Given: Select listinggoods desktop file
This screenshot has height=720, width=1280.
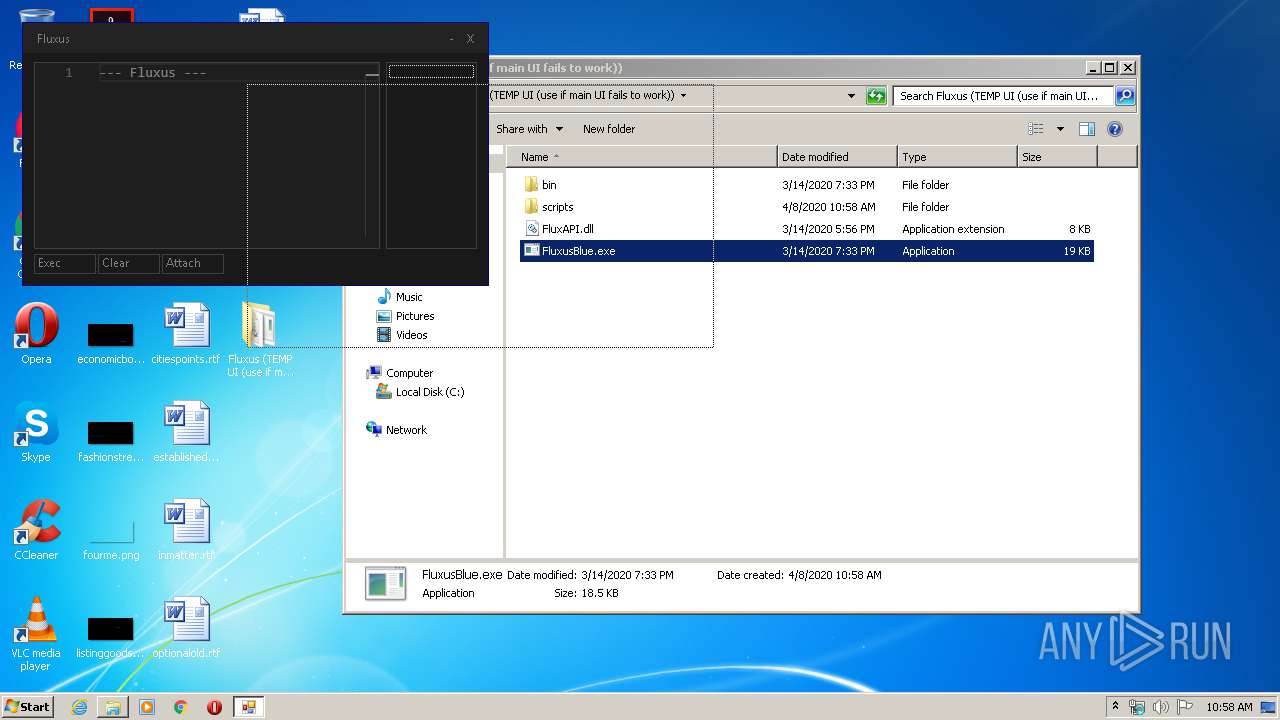Looking at the screenshot, I should coord(111,638).
